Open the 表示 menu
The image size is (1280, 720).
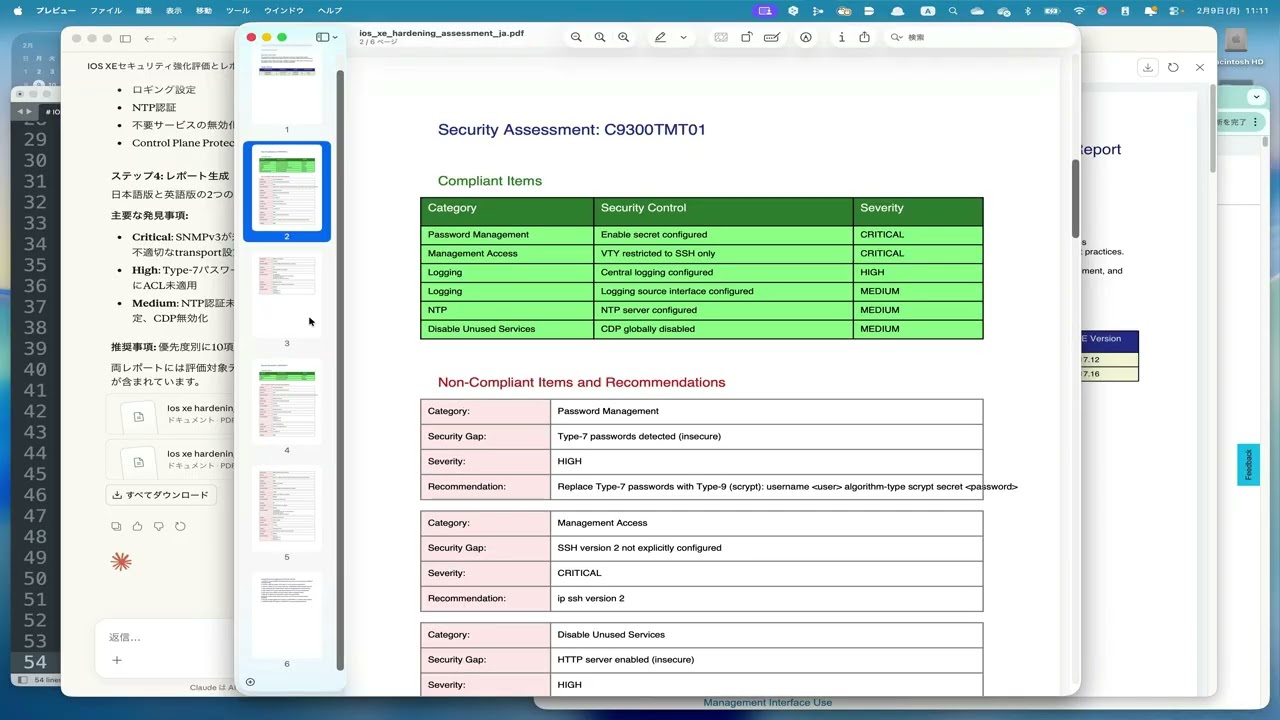click(x=174, y=10)
